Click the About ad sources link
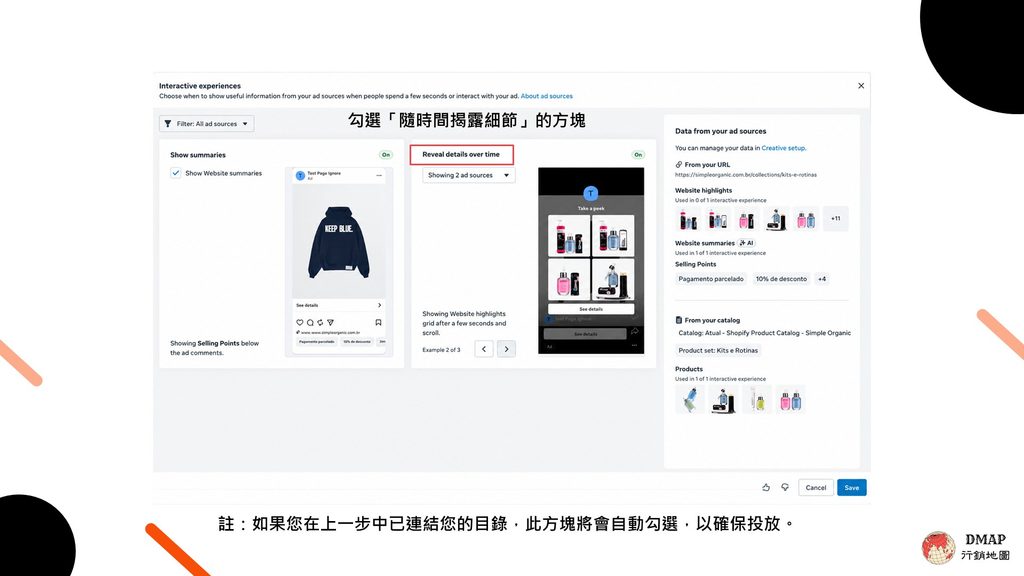Viewport: 1024px width, 576px height. pyautogui.click(x=547, y=96)
